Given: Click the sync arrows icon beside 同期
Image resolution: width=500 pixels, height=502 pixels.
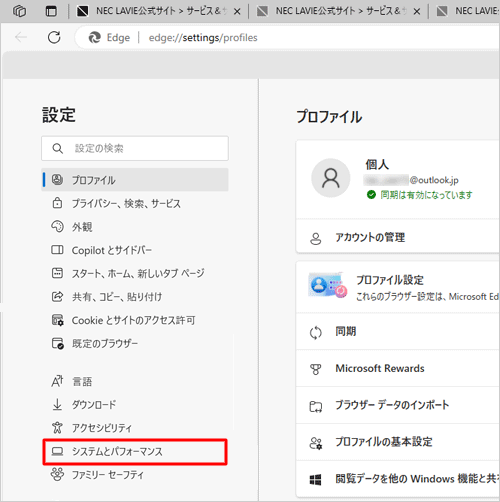Looking at the screenshot, I should pos(316,332).
